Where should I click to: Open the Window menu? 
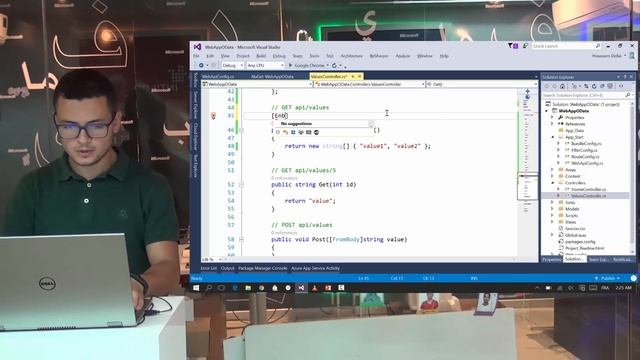tap(424, 56)
